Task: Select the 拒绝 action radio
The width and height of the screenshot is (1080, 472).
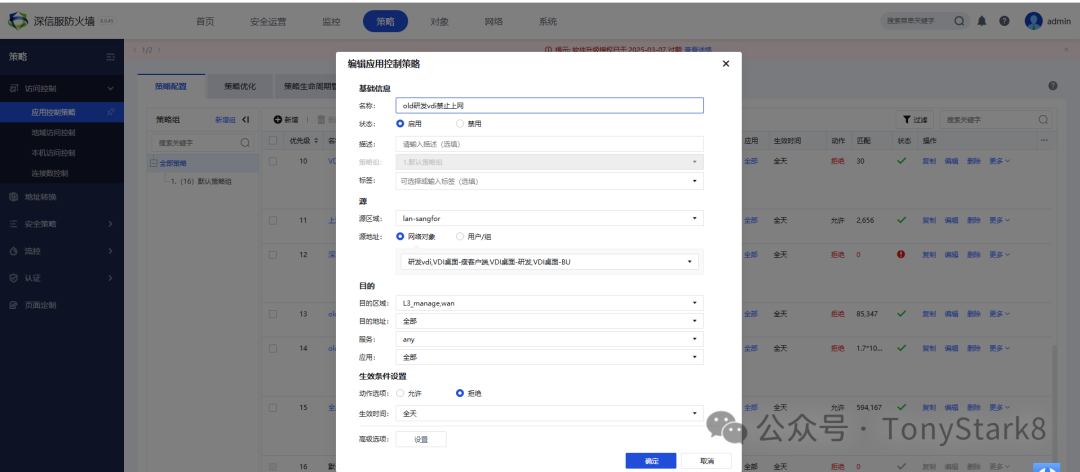Action: pyautogui.click(x=460, y=393)
